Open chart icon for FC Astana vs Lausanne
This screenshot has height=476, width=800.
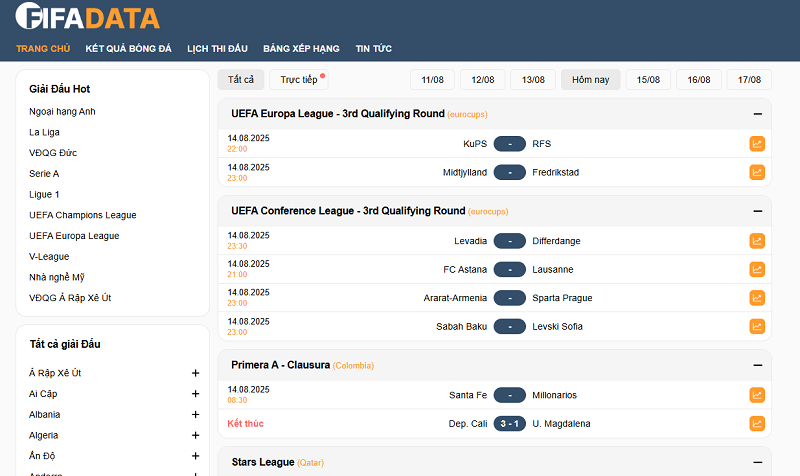757,269
